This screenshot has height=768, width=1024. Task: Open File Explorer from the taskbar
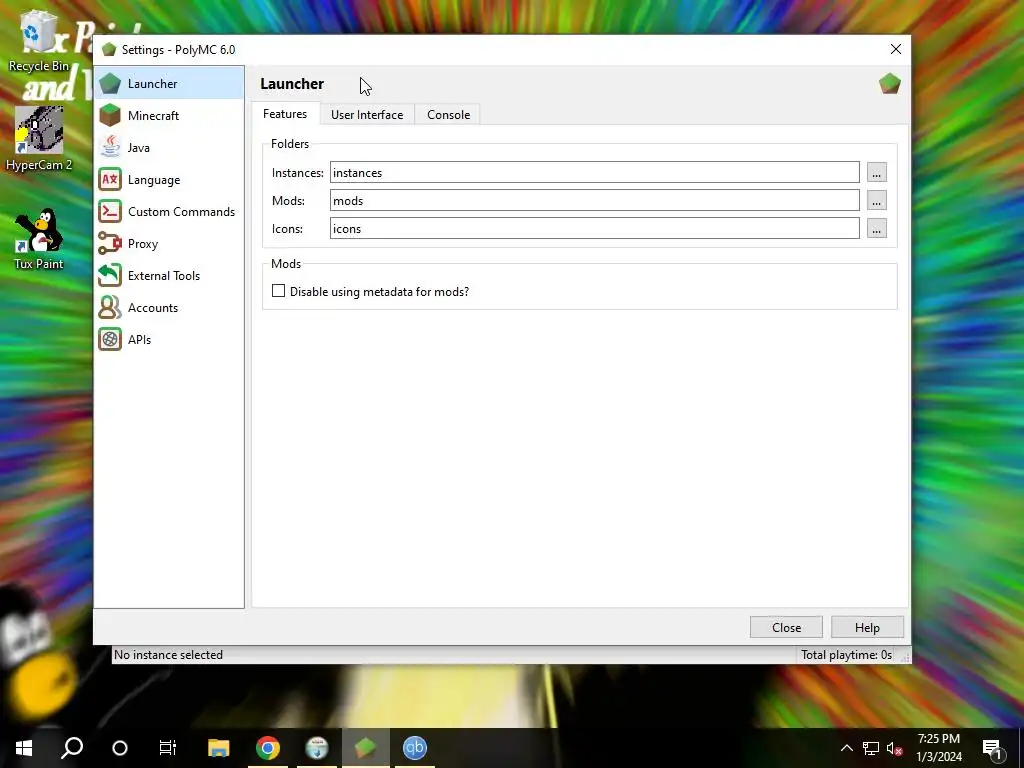[x=219, y=748]
